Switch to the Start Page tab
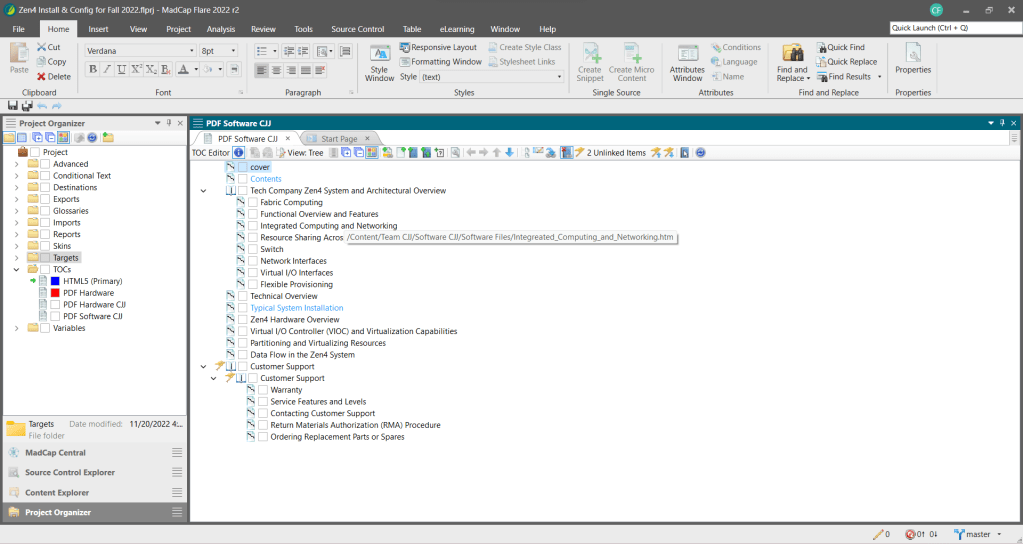1023x544 pixels. point(339,138)
